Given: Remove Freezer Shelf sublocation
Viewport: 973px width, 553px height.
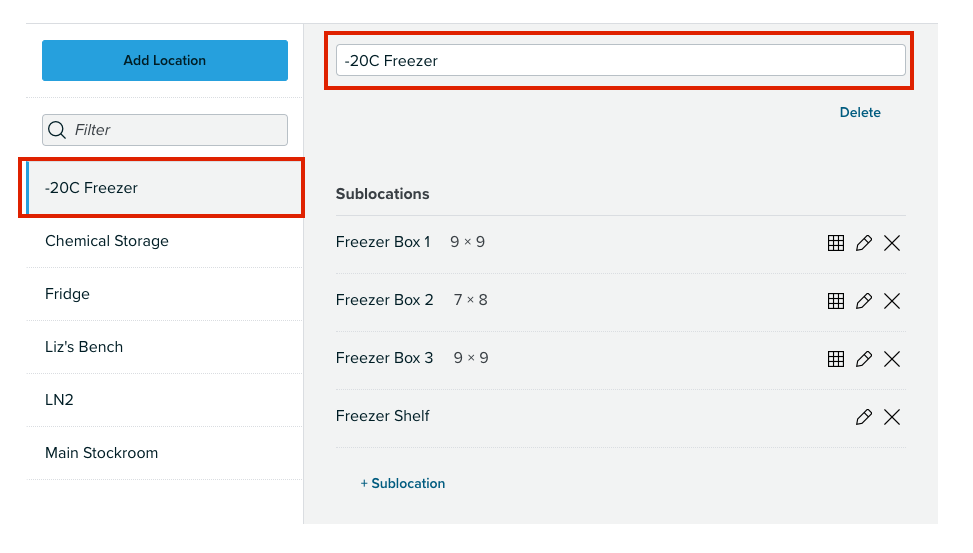Looking at the screenshot, I should click(x=892, y=417).
